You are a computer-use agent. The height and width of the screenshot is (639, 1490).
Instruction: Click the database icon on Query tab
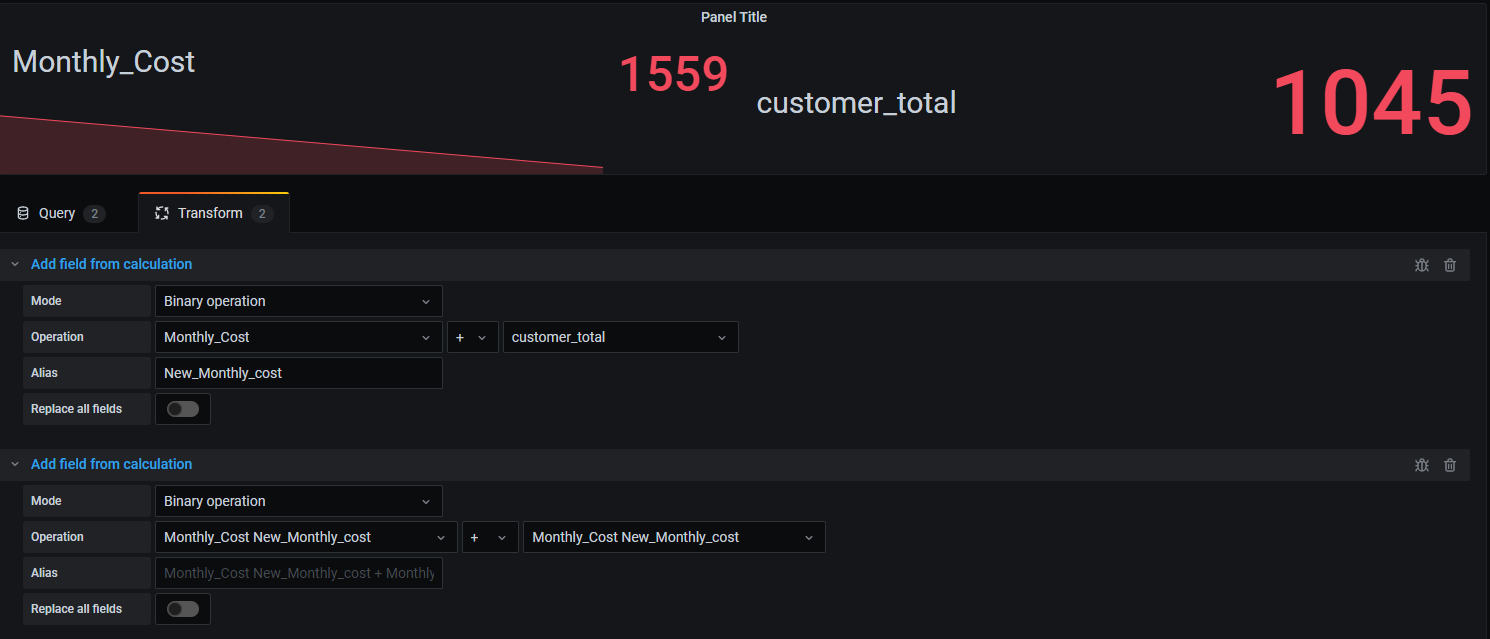(23, 213)
